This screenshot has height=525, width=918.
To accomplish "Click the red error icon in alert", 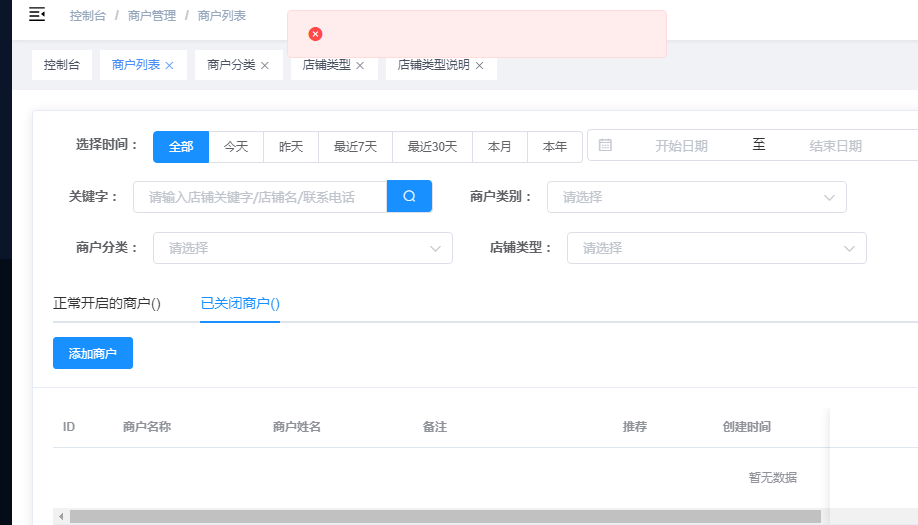I will tap(315, 34).
